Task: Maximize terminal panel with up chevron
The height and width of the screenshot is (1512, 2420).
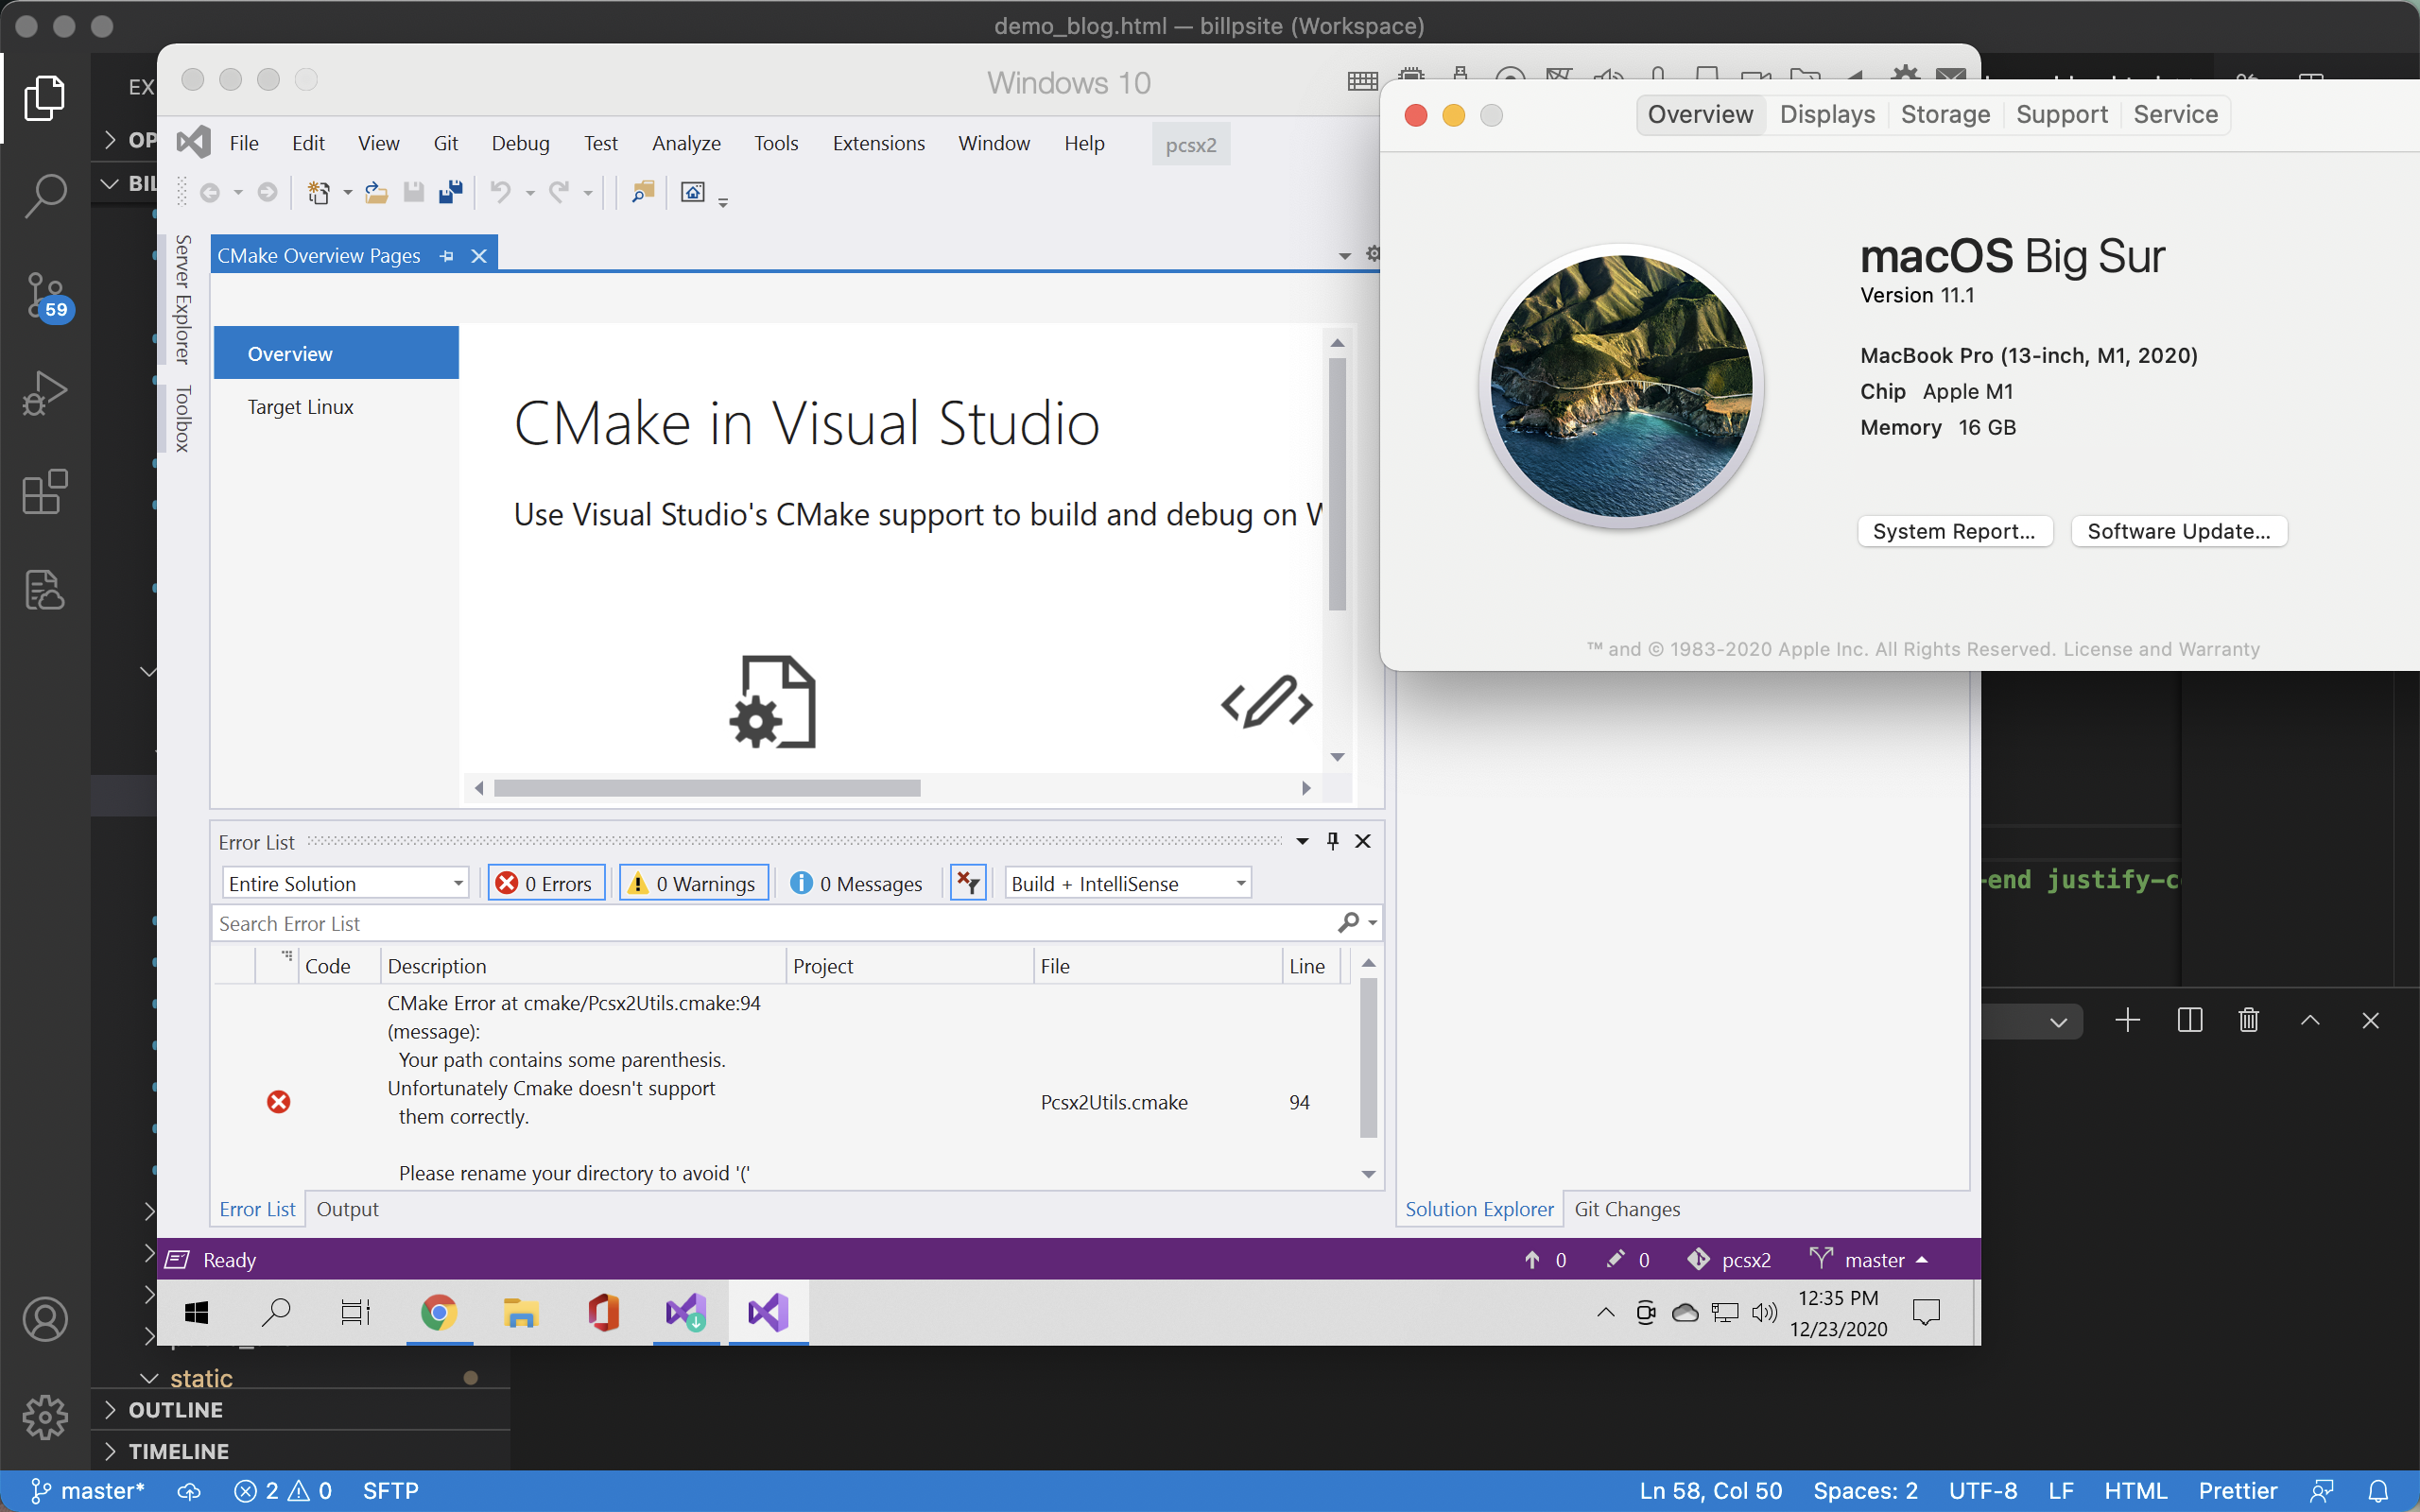Action: [x=2310, y=1021]
